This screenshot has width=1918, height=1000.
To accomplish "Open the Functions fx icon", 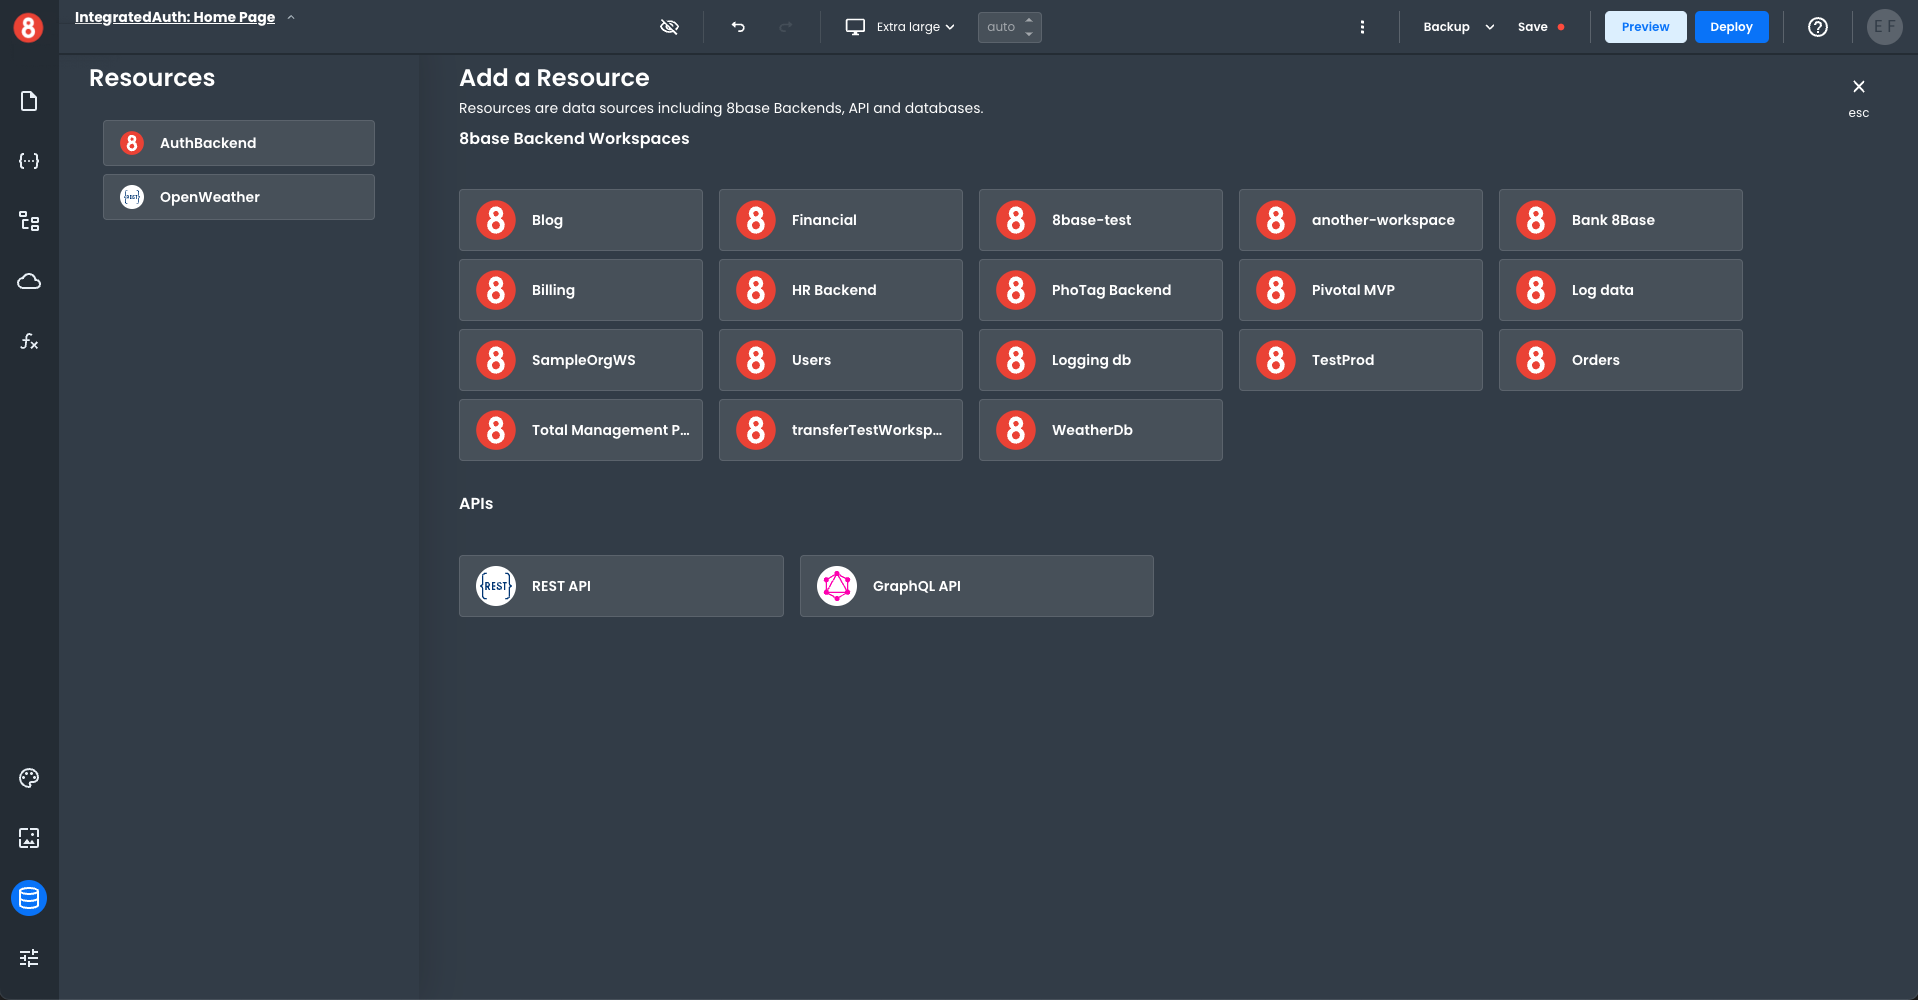I will coord(29,341).
